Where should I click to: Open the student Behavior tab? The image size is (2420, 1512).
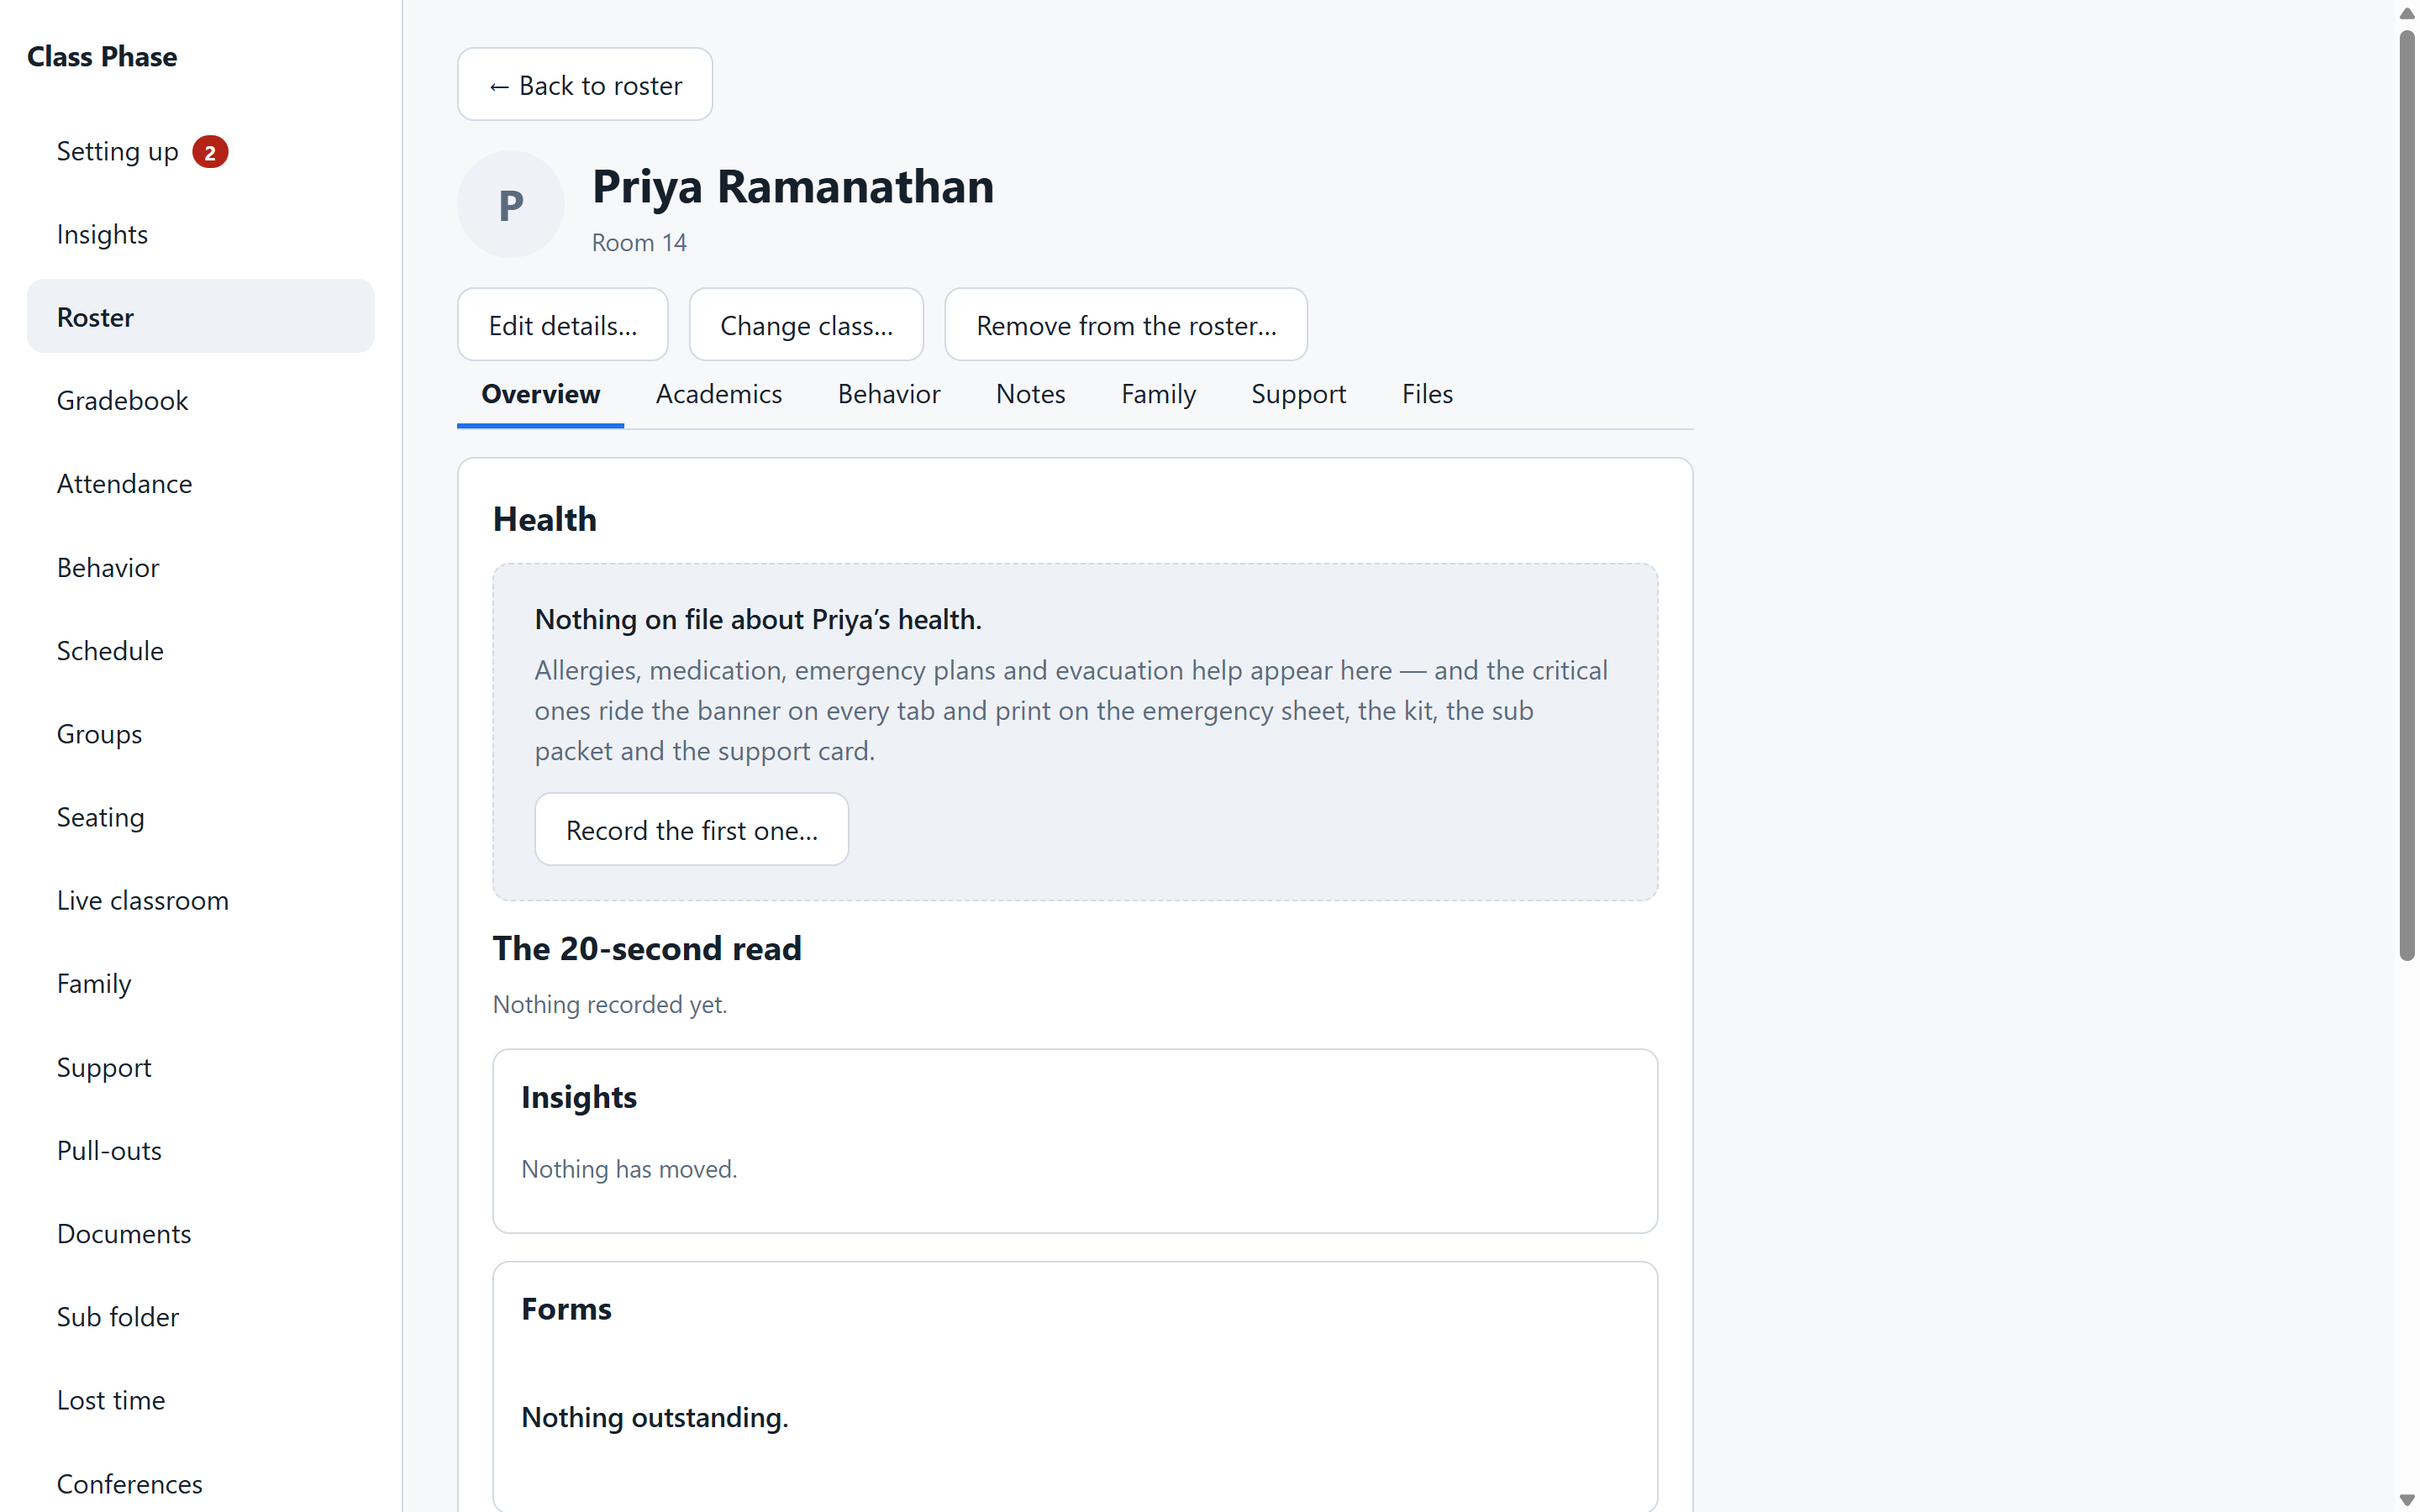coord(889,394)
